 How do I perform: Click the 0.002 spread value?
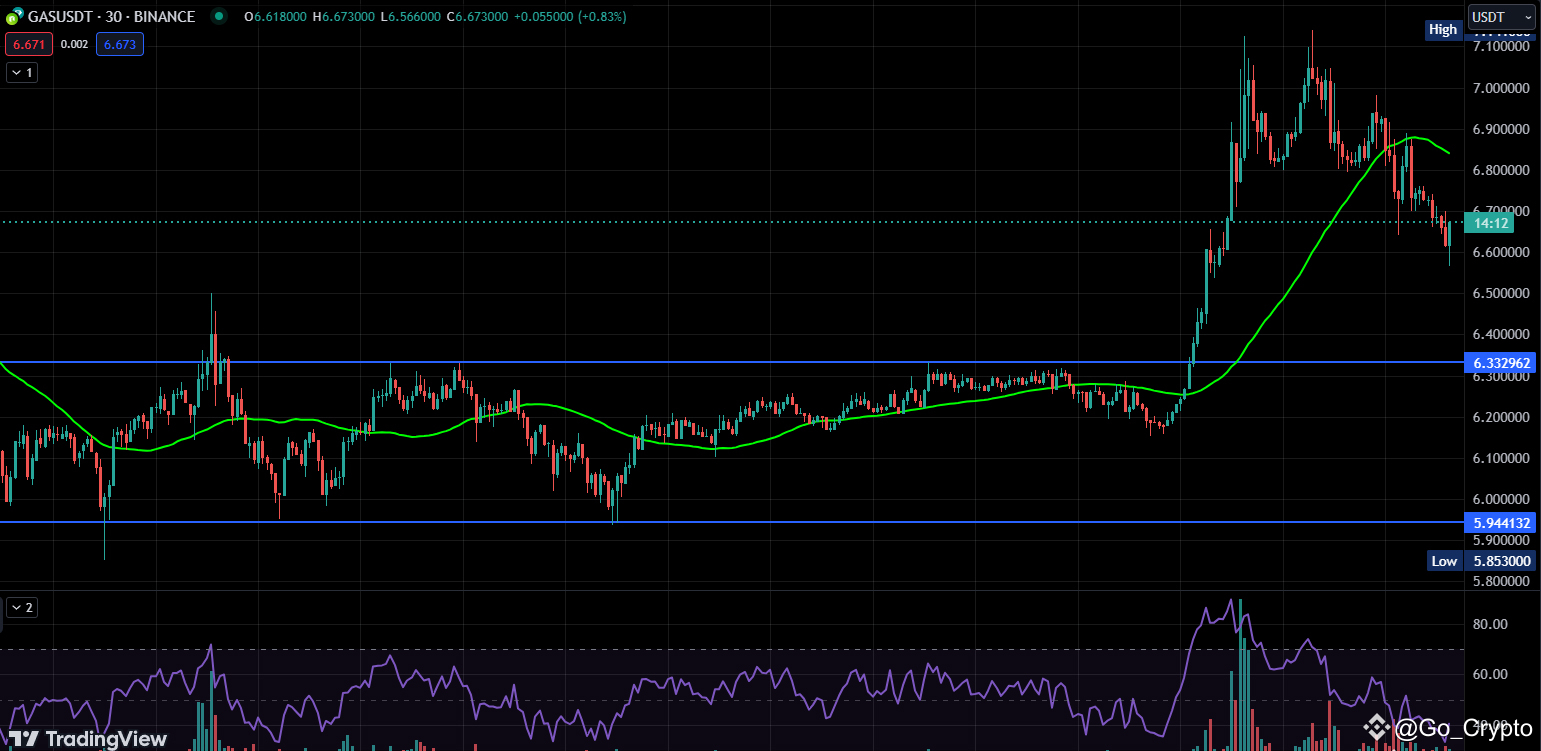tap(74, 44)
